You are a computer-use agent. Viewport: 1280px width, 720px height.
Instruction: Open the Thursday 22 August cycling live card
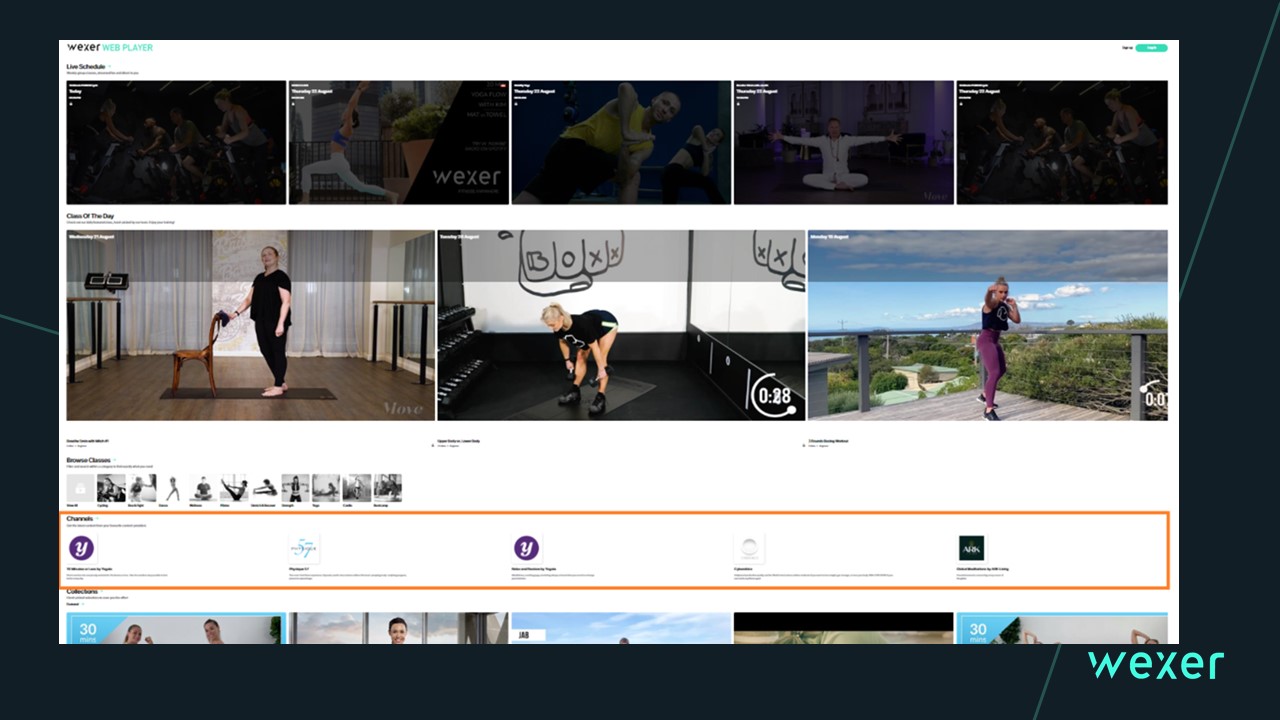(1062, 143)
